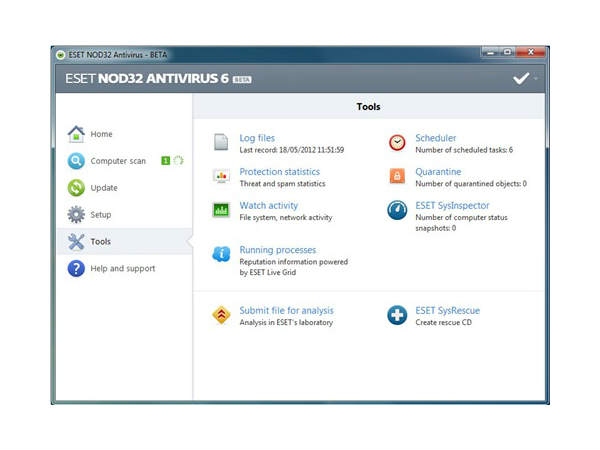Click the text 'Last record: 18/05/2012 11:51:59'
The image size is (600, 450).
point(292,150)
